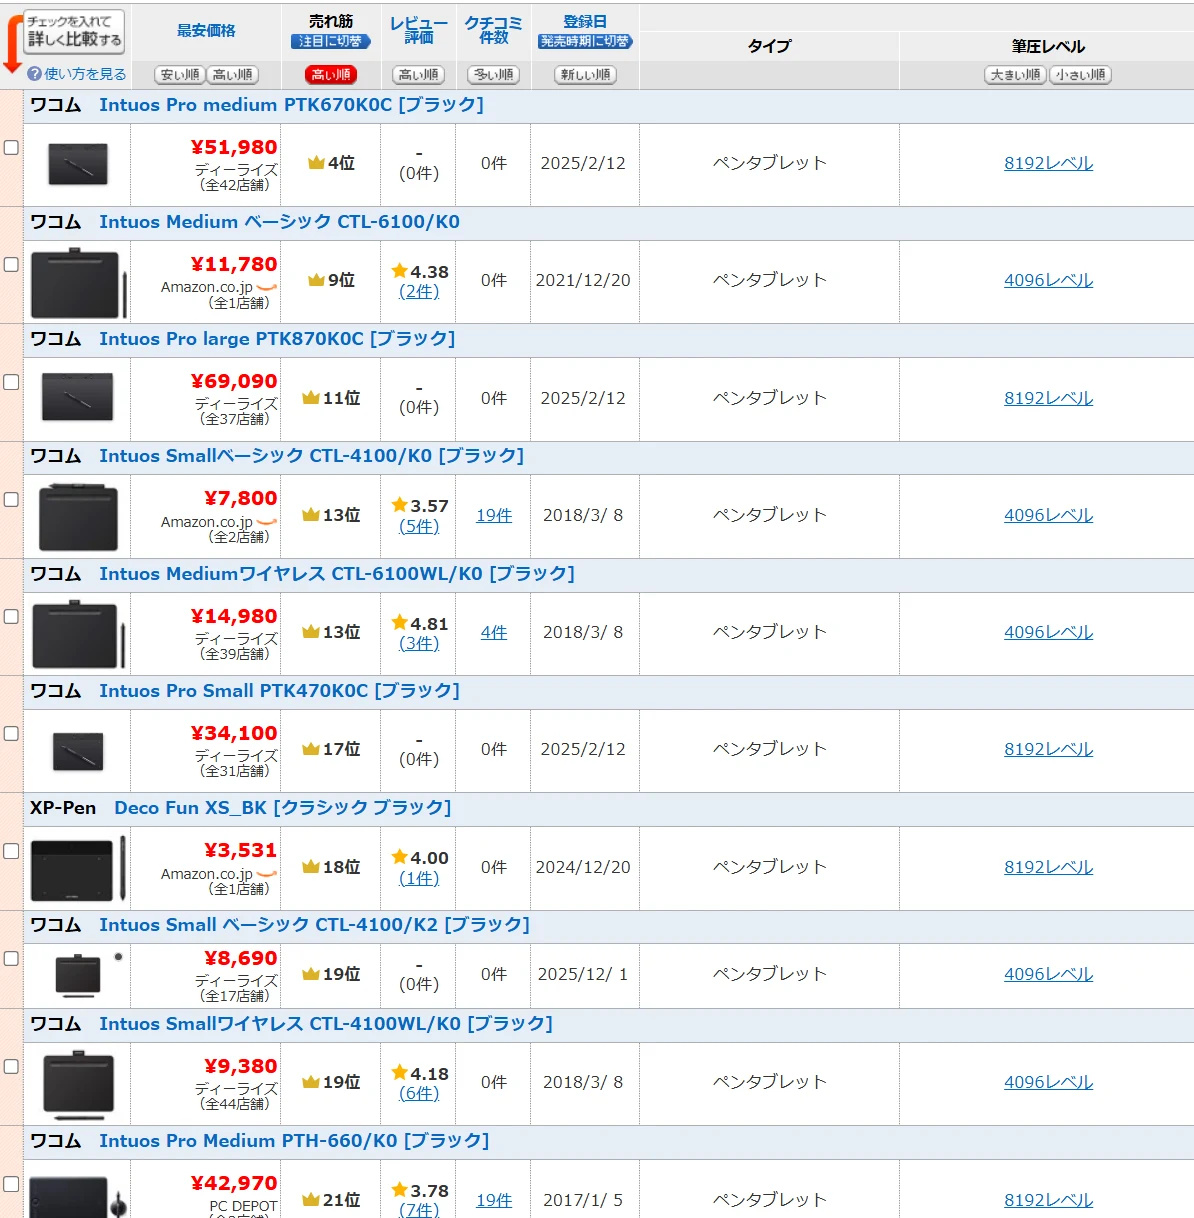The width and height of the screenshot is (1194, 1218).
Task: Sort 登録日 by 新しい順
Action: pyautogui.click(x=585, y=75)
